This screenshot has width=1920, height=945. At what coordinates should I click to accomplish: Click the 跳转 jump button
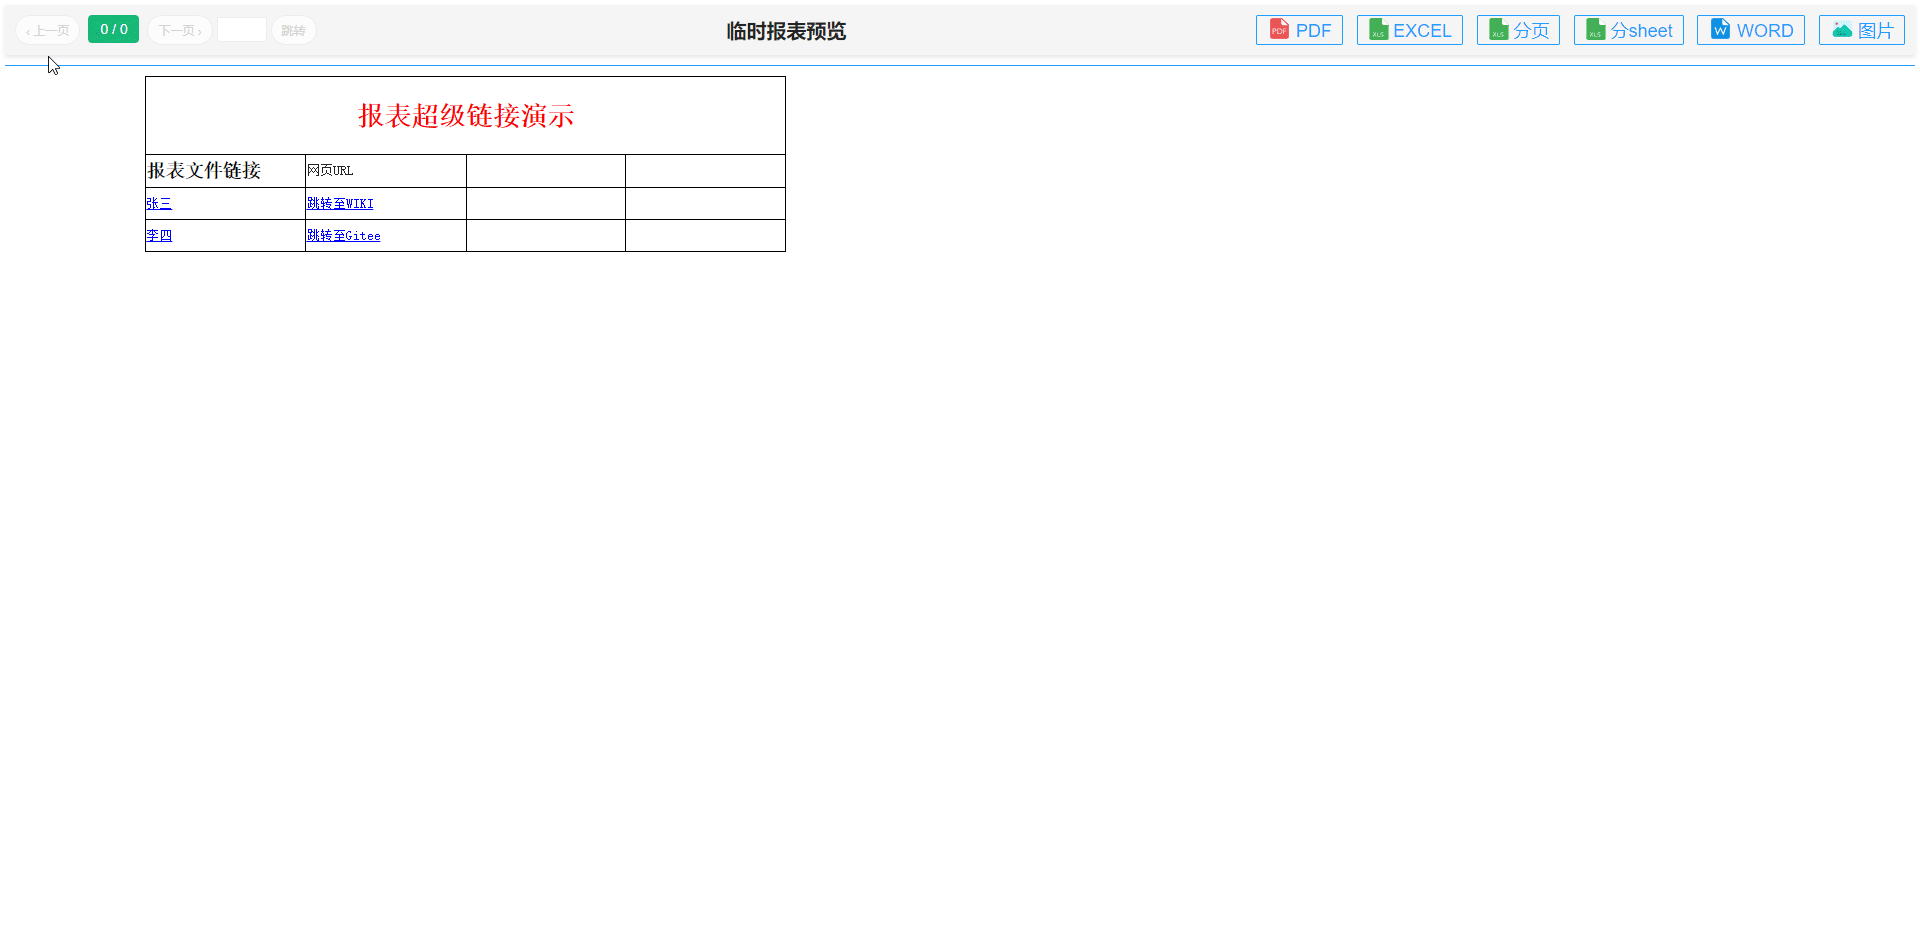[x=293, y=30]
